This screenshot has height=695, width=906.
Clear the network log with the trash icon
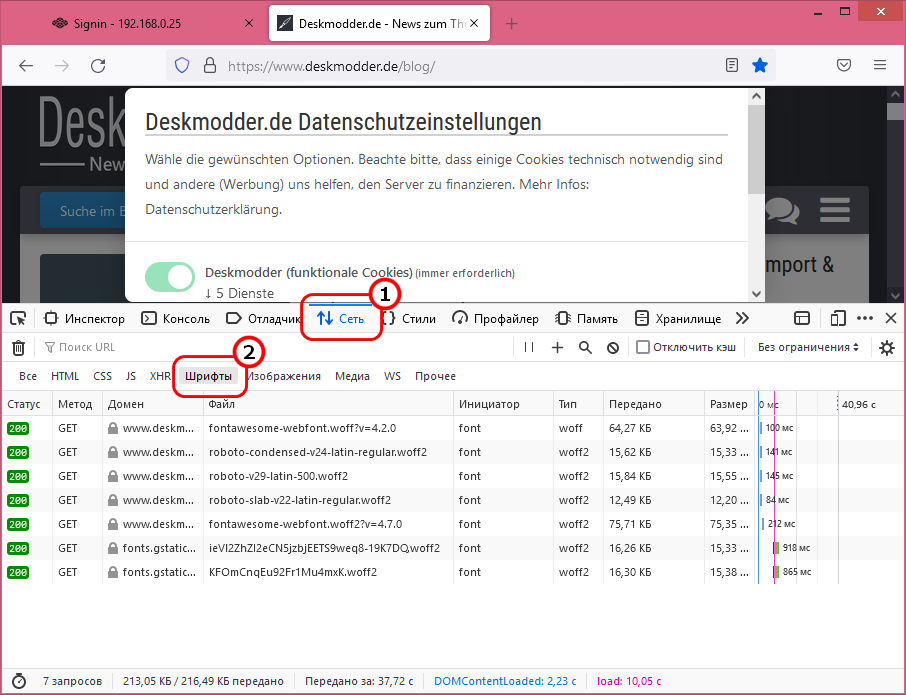point(18,348)
